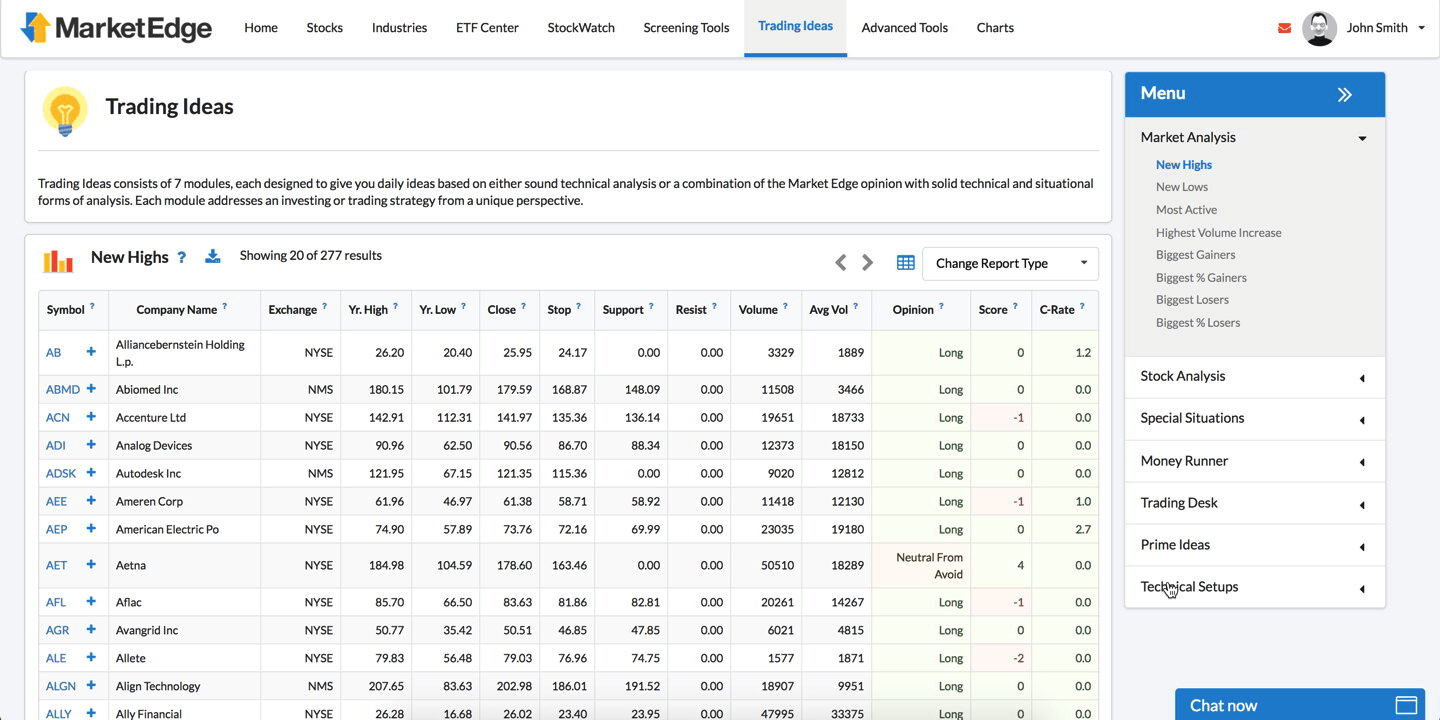Viewport: 1440px width, 720px height.
Task: Open the AET symbol link
Action: (56, 565)
